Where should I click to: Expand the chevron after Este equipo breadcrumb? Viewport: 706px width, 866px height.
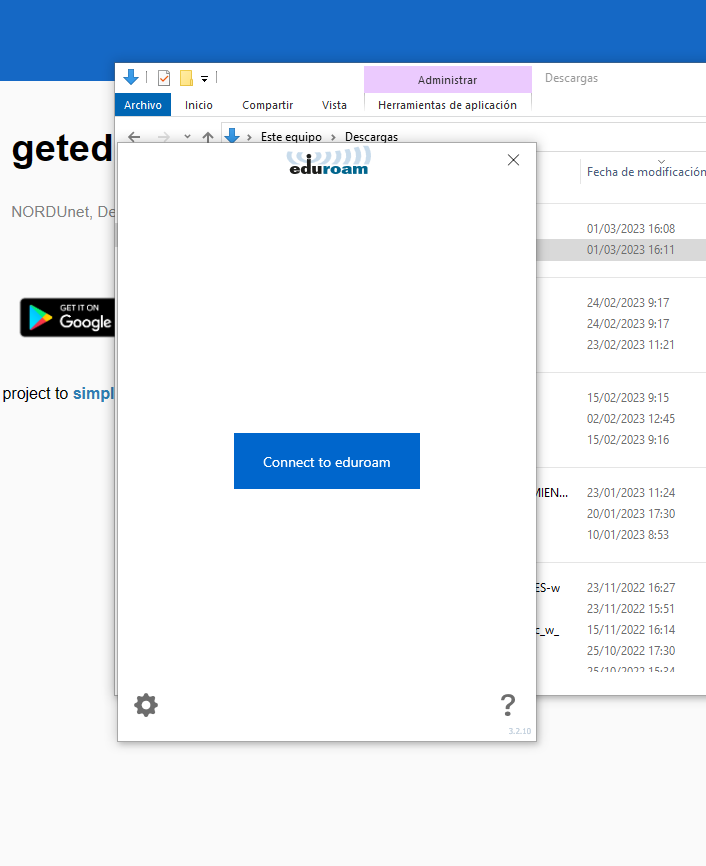coord(333,137)
